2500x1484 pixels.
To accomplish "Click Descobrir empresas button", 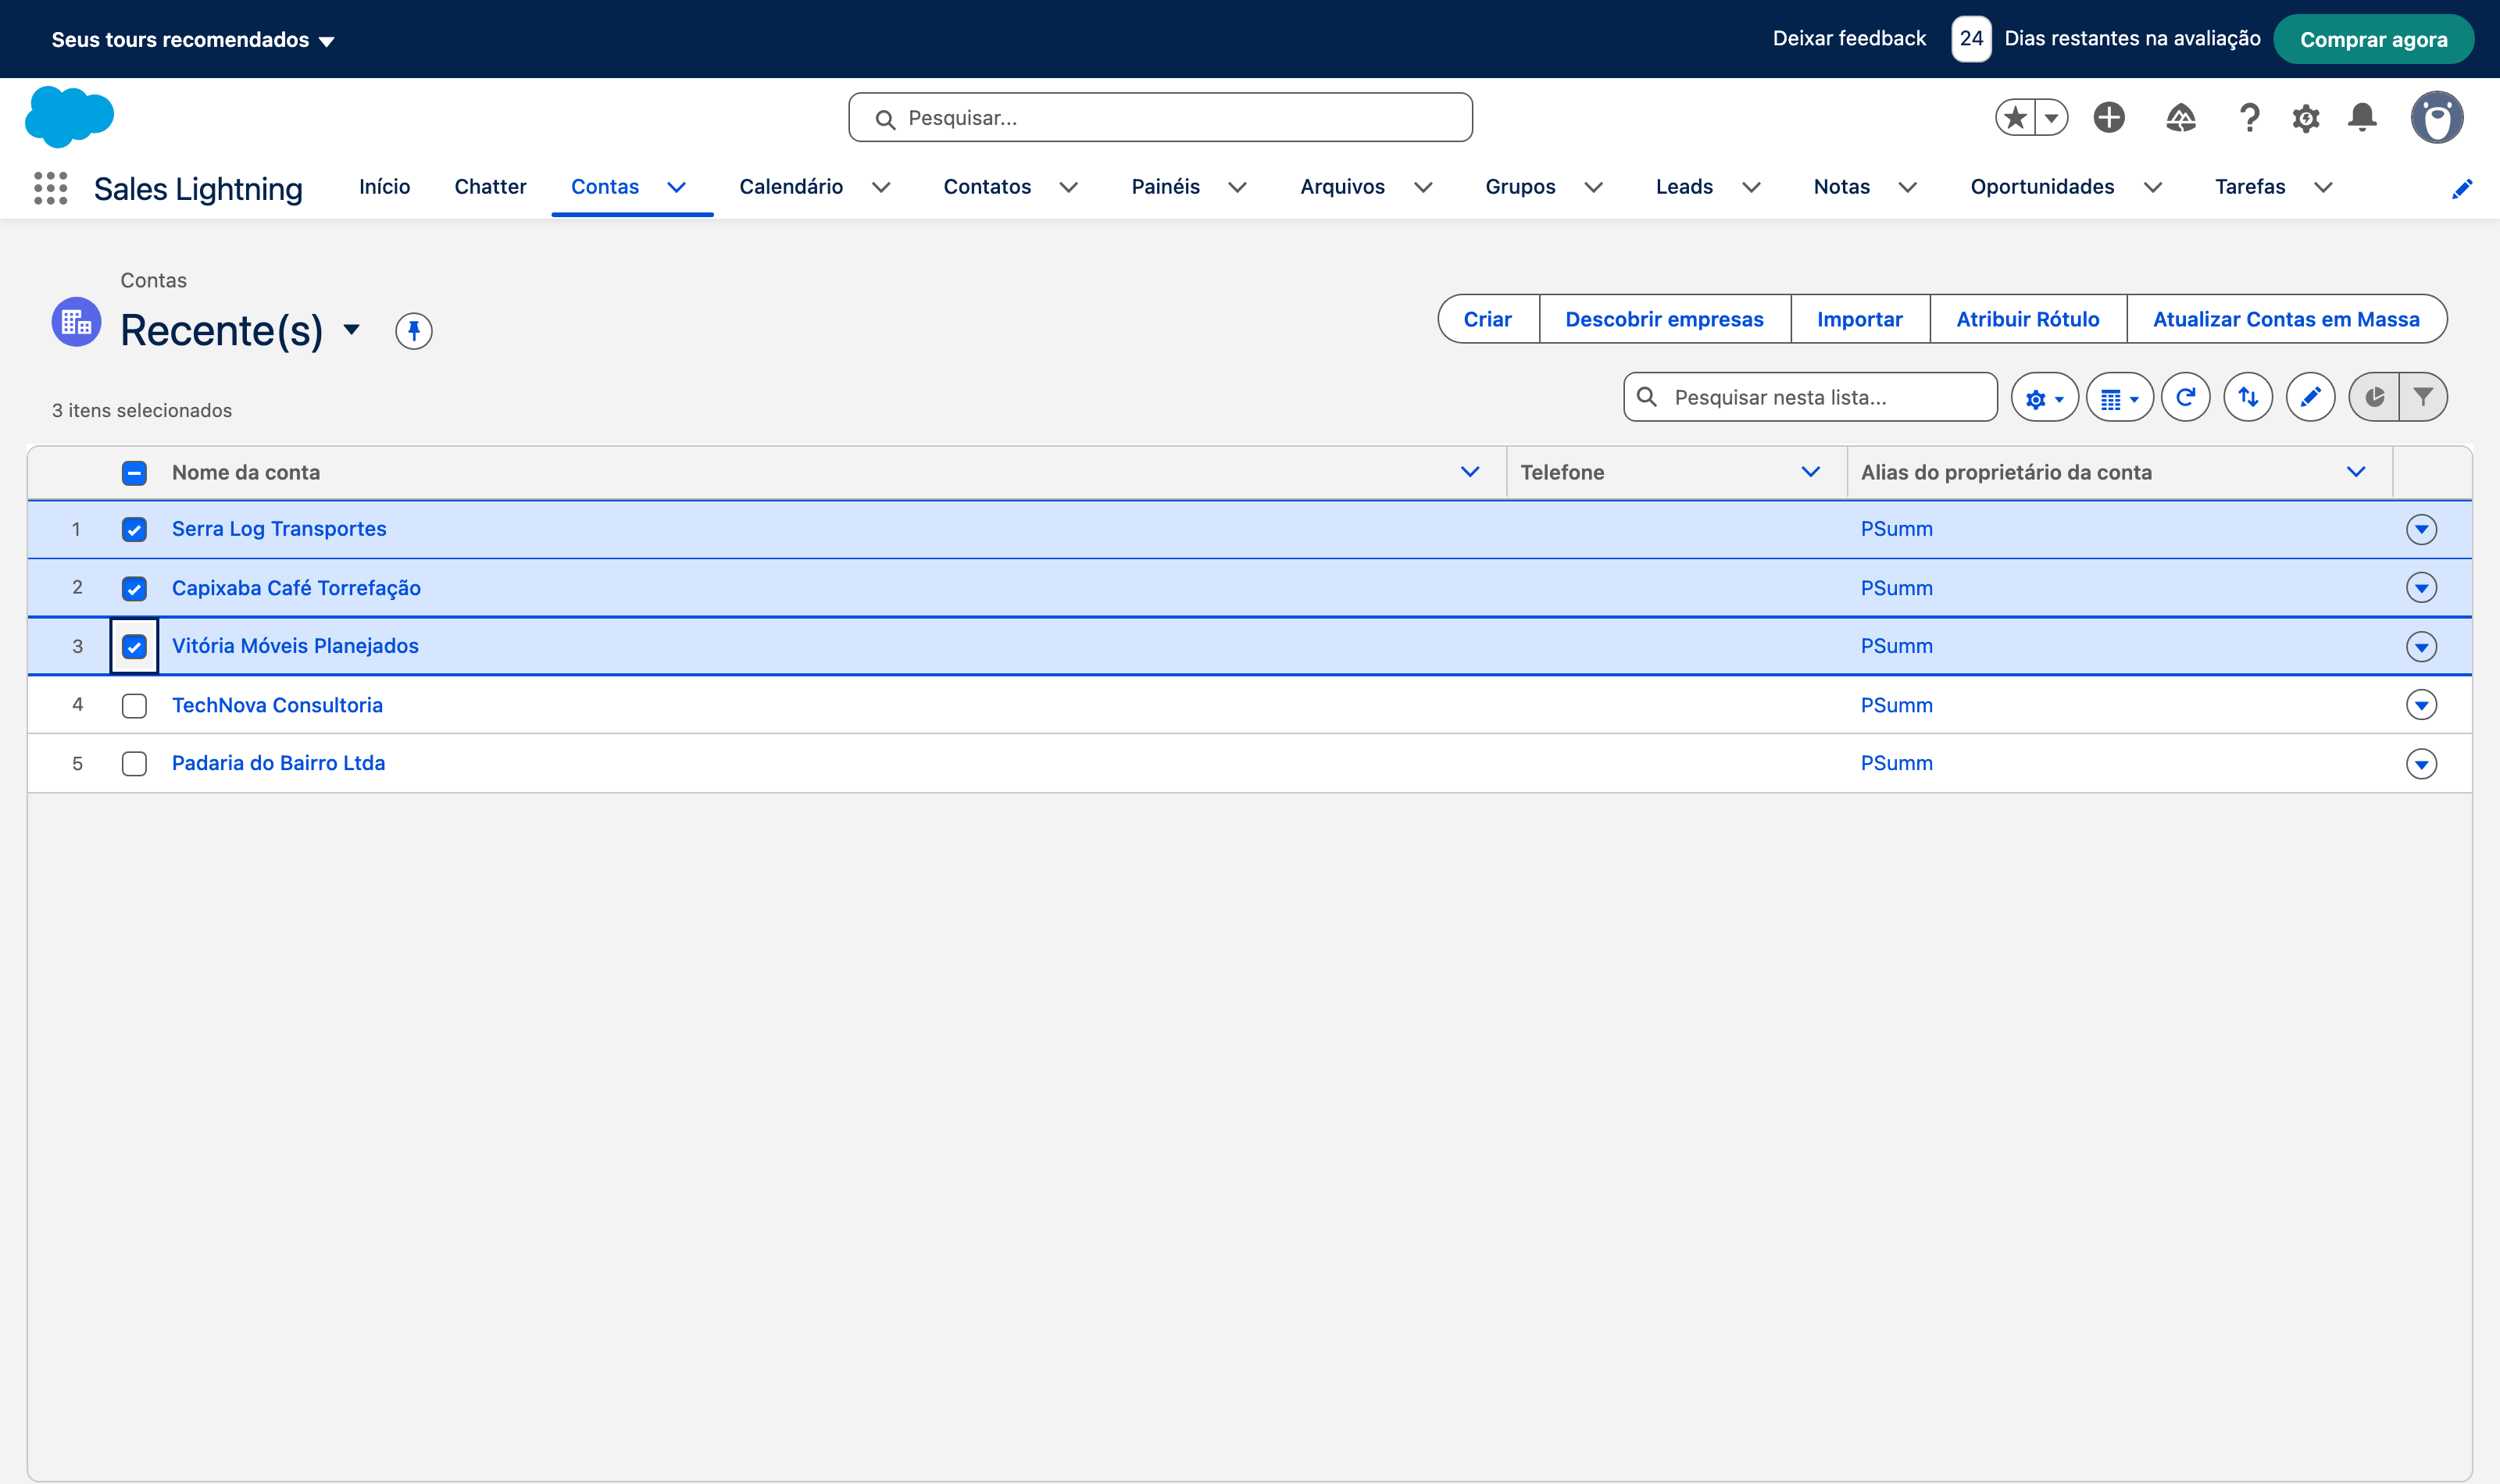I will [x=1664, y=319].
